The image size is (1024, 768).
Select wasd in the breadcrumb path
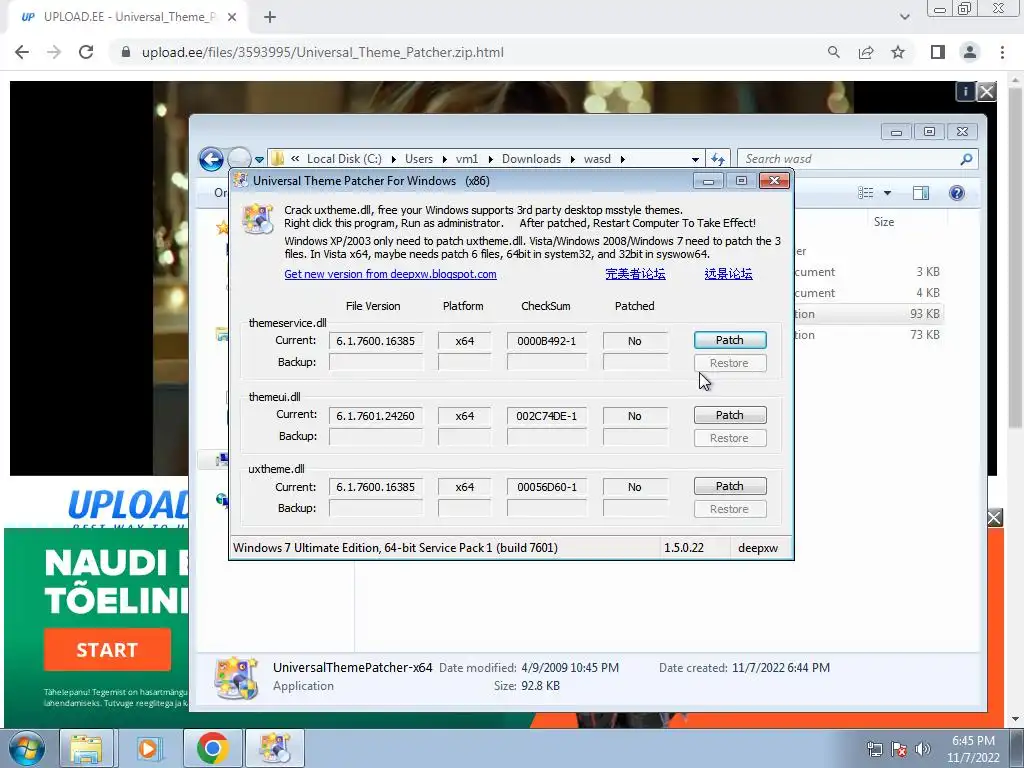[x=597, y=159]
